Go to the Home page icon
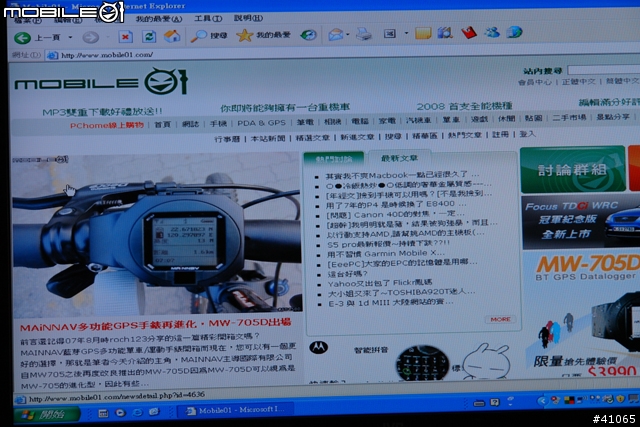This screenshot has height=427, width=640. coord(172,36)
